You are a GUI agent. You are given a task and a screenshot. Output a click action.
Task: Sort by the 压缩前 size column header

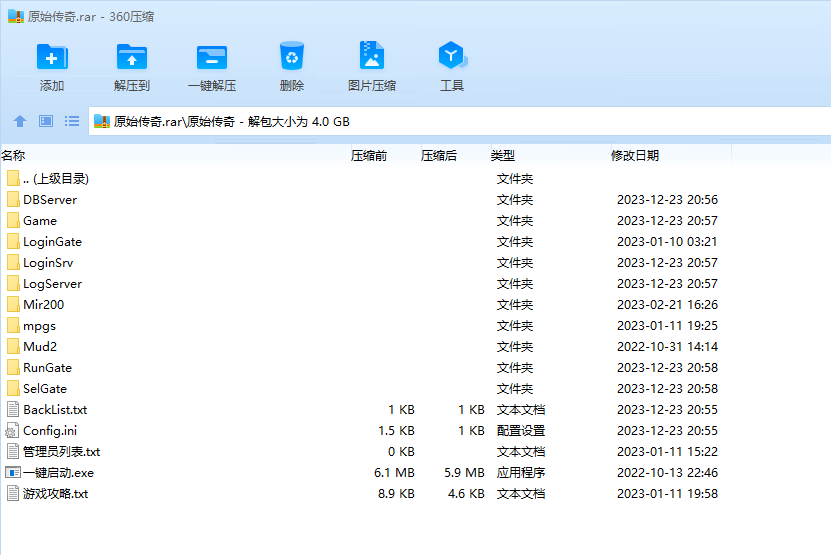click(385, 155)
